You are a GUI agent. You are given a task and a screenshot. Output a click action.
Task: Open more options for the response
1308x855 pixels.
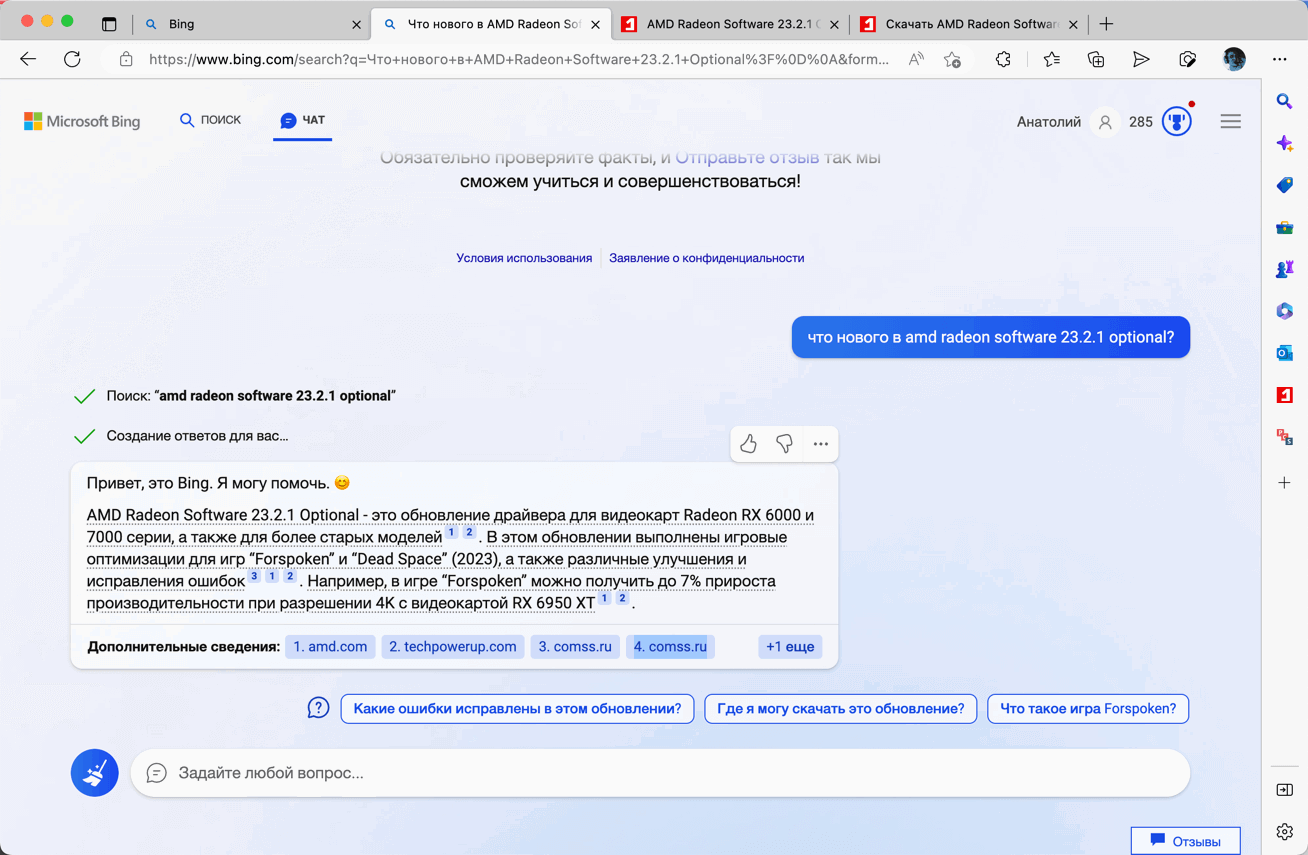821,444
